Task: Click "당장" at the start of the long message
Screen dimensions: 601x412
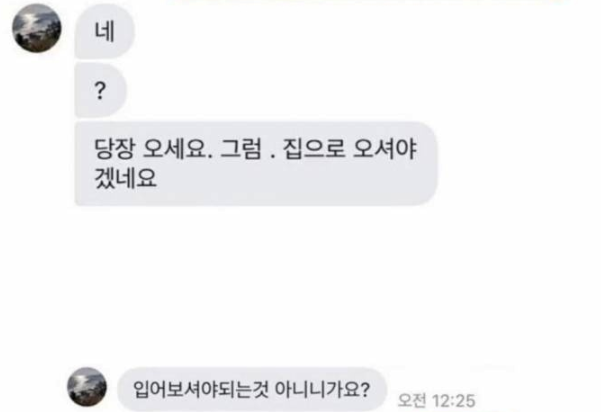Action: (x=115, y=148)
